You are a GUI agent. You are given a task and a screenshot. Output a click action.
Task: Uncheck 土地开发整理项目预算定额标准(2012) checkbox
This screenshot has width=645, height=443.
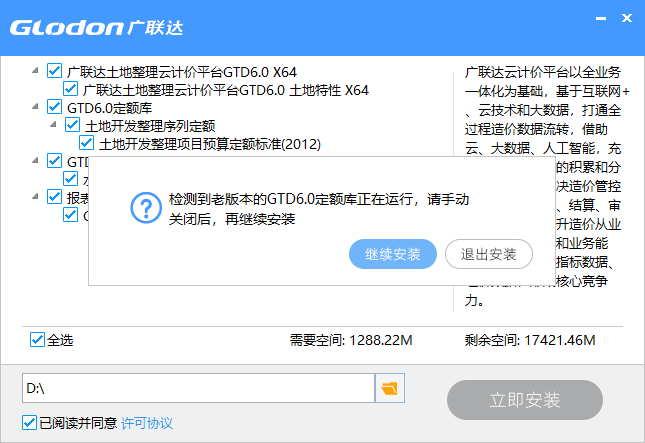click(x=86, y=143)
